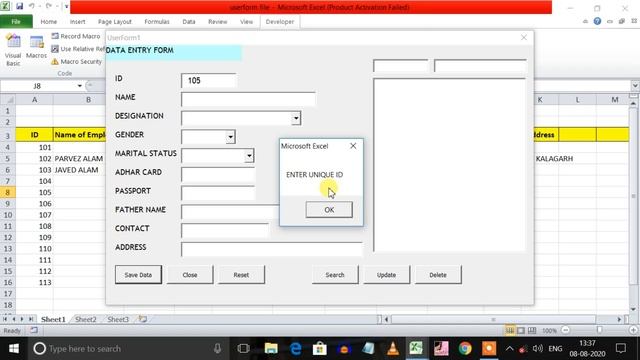Screen dimensions: 640x360
Task: Switch to the Sheet2 tab
Action: (x=86, y=320)
